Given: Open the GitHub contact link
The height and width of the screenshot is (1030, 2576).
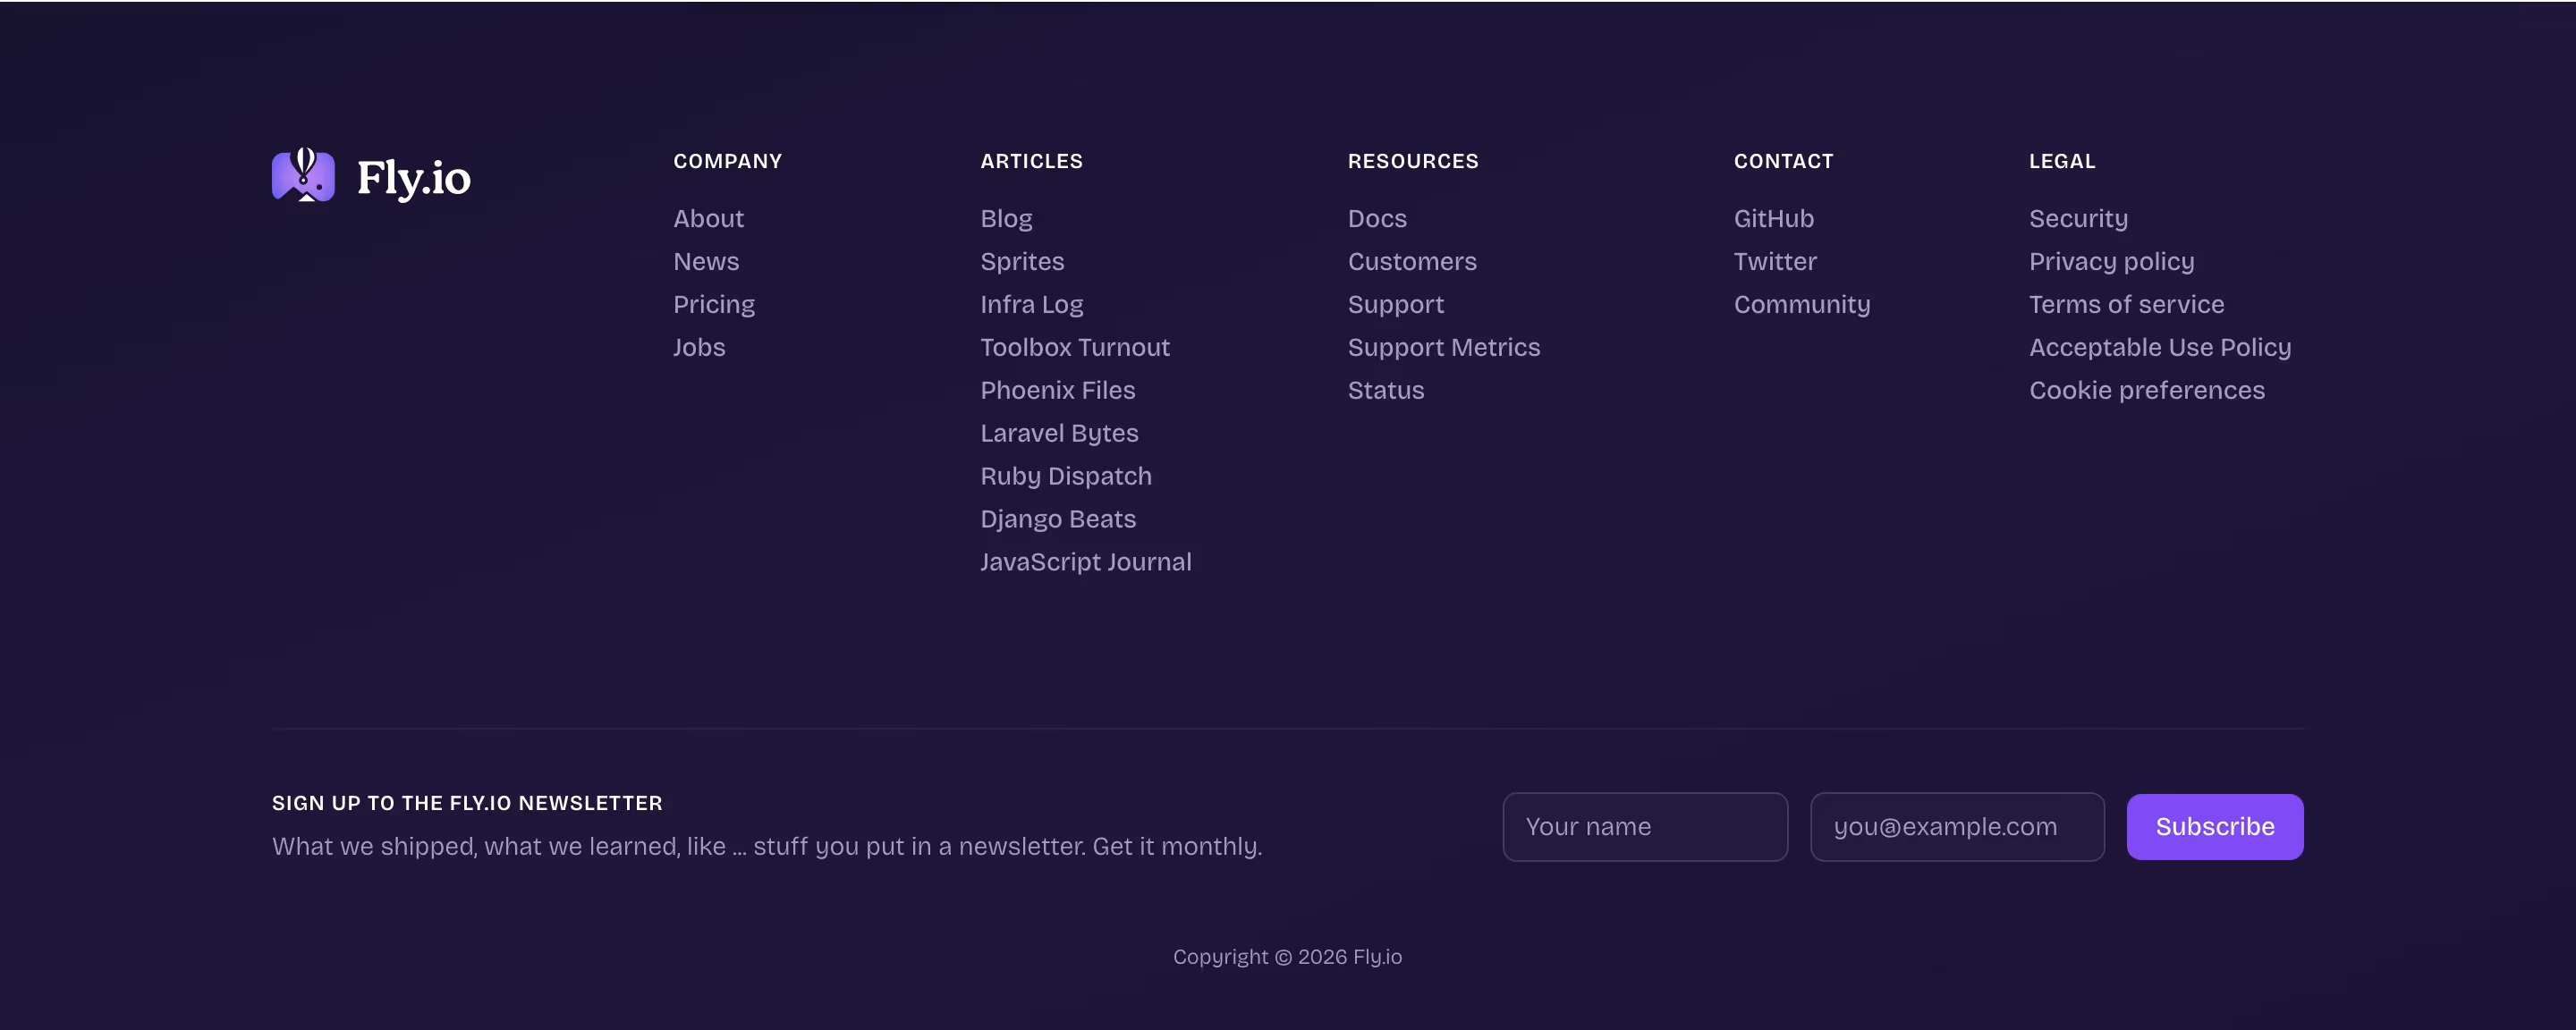Looking at the screenshot, I should pyautogui.click(x=1773, y=218).
